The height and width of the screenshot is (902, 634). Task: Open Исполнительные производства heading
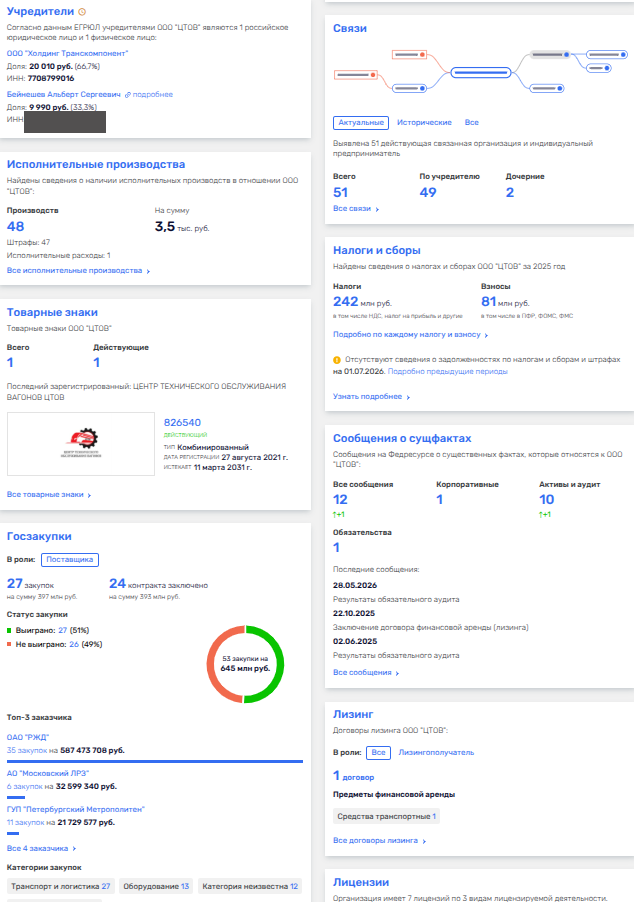pyautogui.click(x=96, y=164)
